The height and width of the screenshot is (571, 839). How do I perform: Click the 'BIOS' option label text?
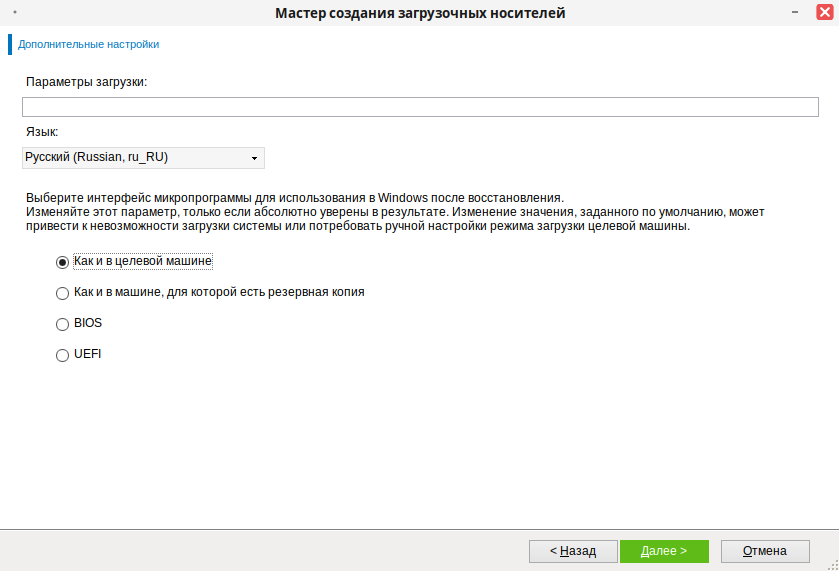tap(88, 323)
